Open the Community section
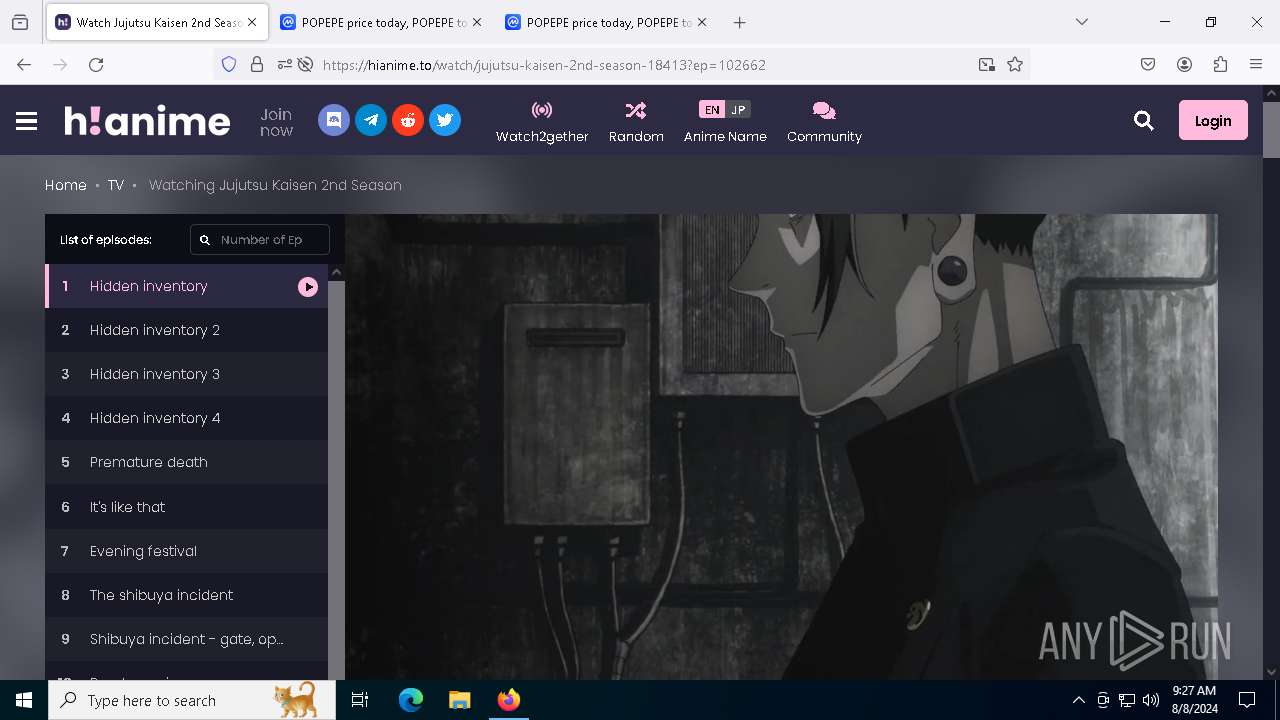This screenshot has width=1280, height=720. click(824, 122)
